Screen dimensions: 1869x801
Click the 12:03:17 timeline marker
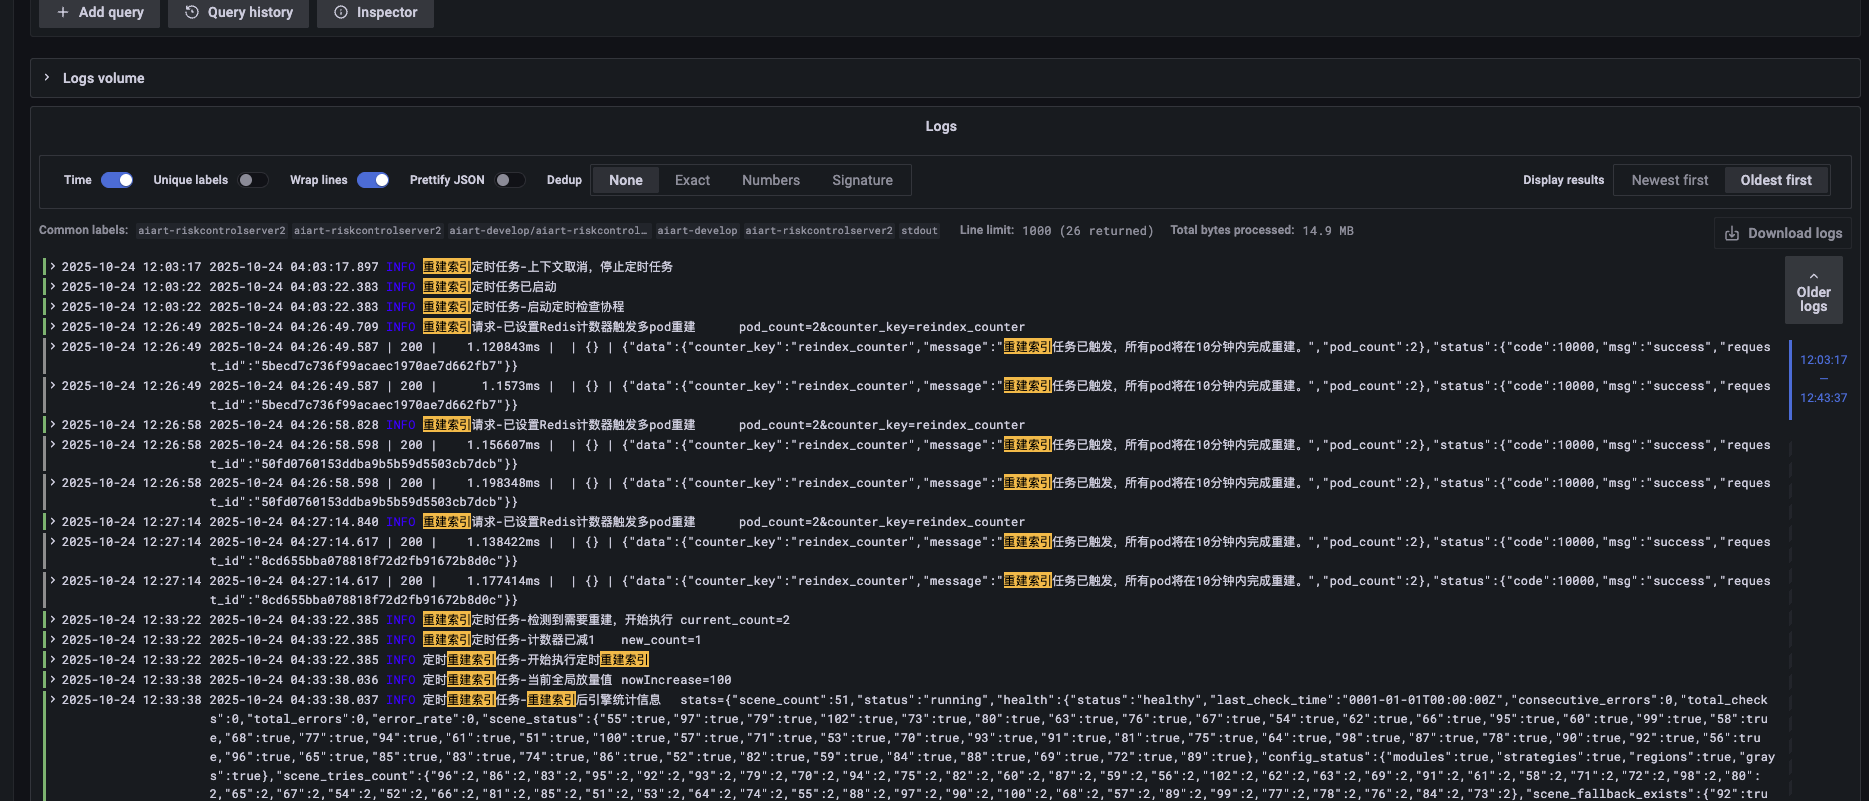[x=1823, y=360]
